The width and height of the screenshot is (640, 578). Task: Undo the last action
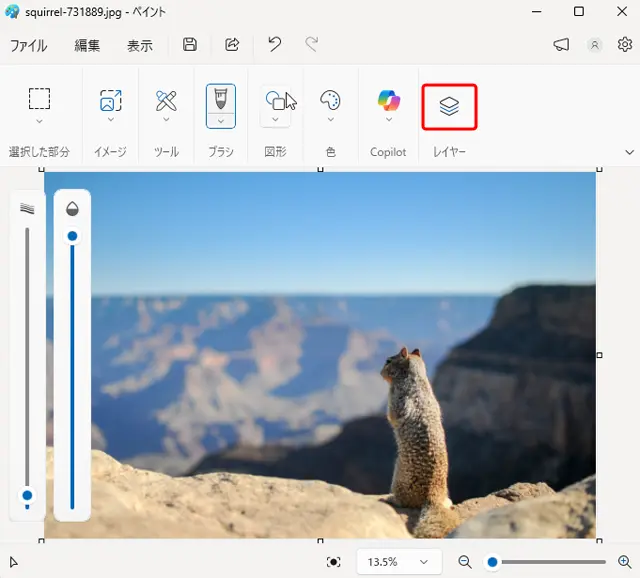point(274,45)
